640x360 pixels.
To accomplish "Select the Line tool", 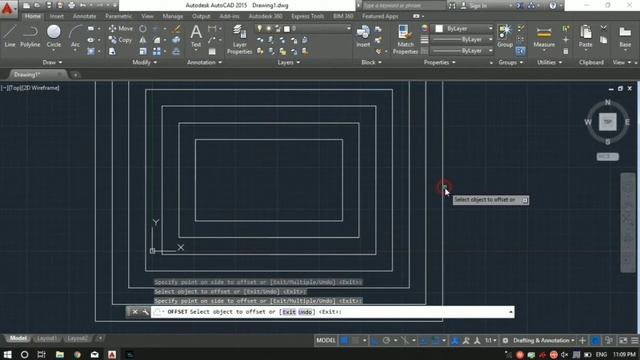I will point(10,36).
